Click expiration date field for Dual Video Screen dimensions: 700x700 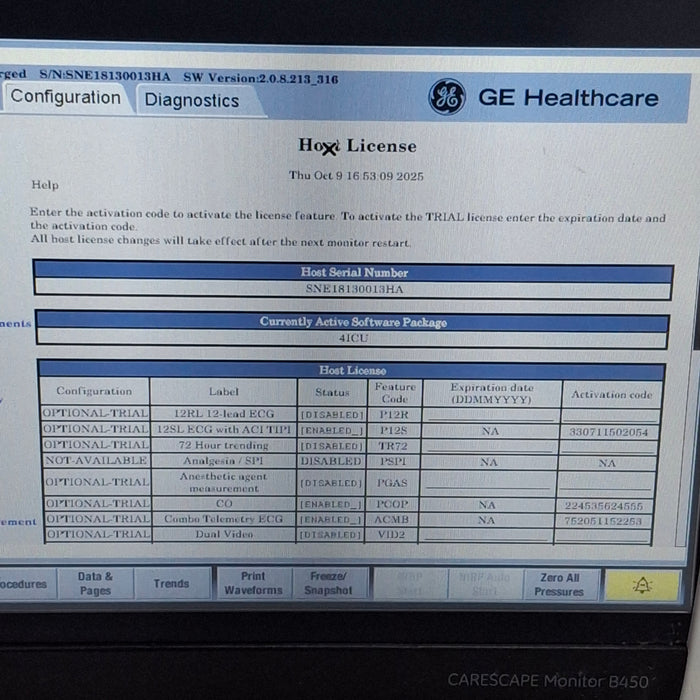(485, 535)
